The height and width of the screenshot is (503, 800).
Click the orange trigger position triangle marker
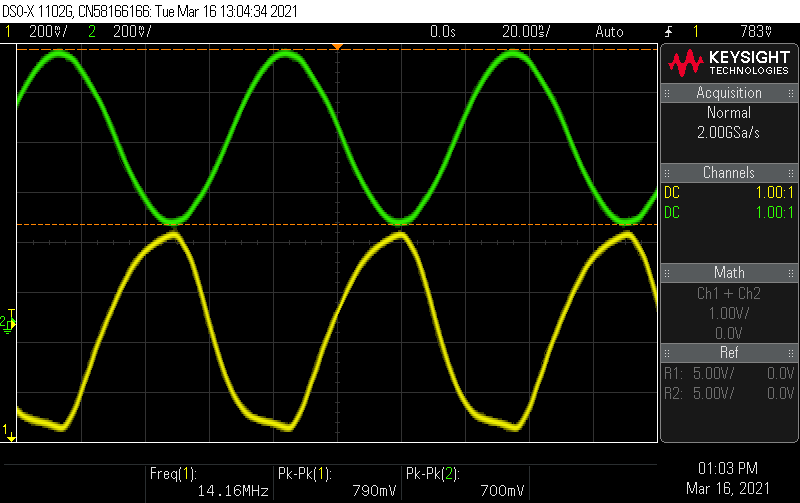(338, 47)
